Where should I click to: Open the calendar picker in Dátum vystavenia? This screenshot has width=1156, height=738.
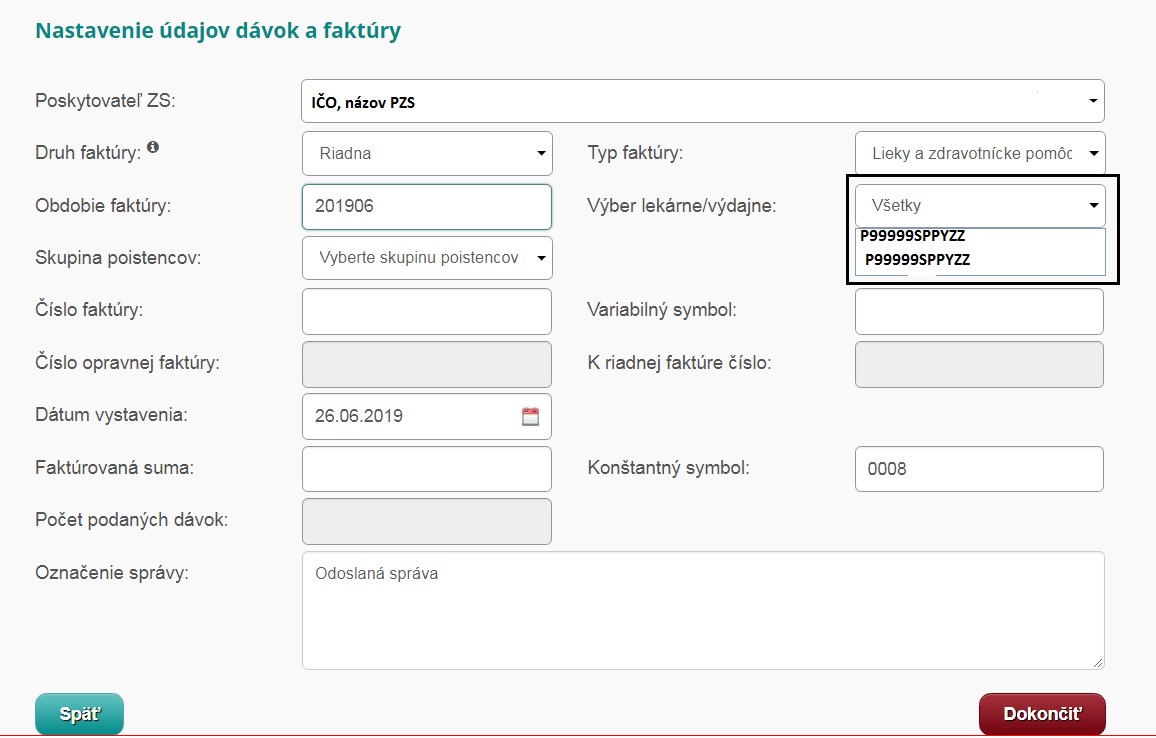click(530, 416)
